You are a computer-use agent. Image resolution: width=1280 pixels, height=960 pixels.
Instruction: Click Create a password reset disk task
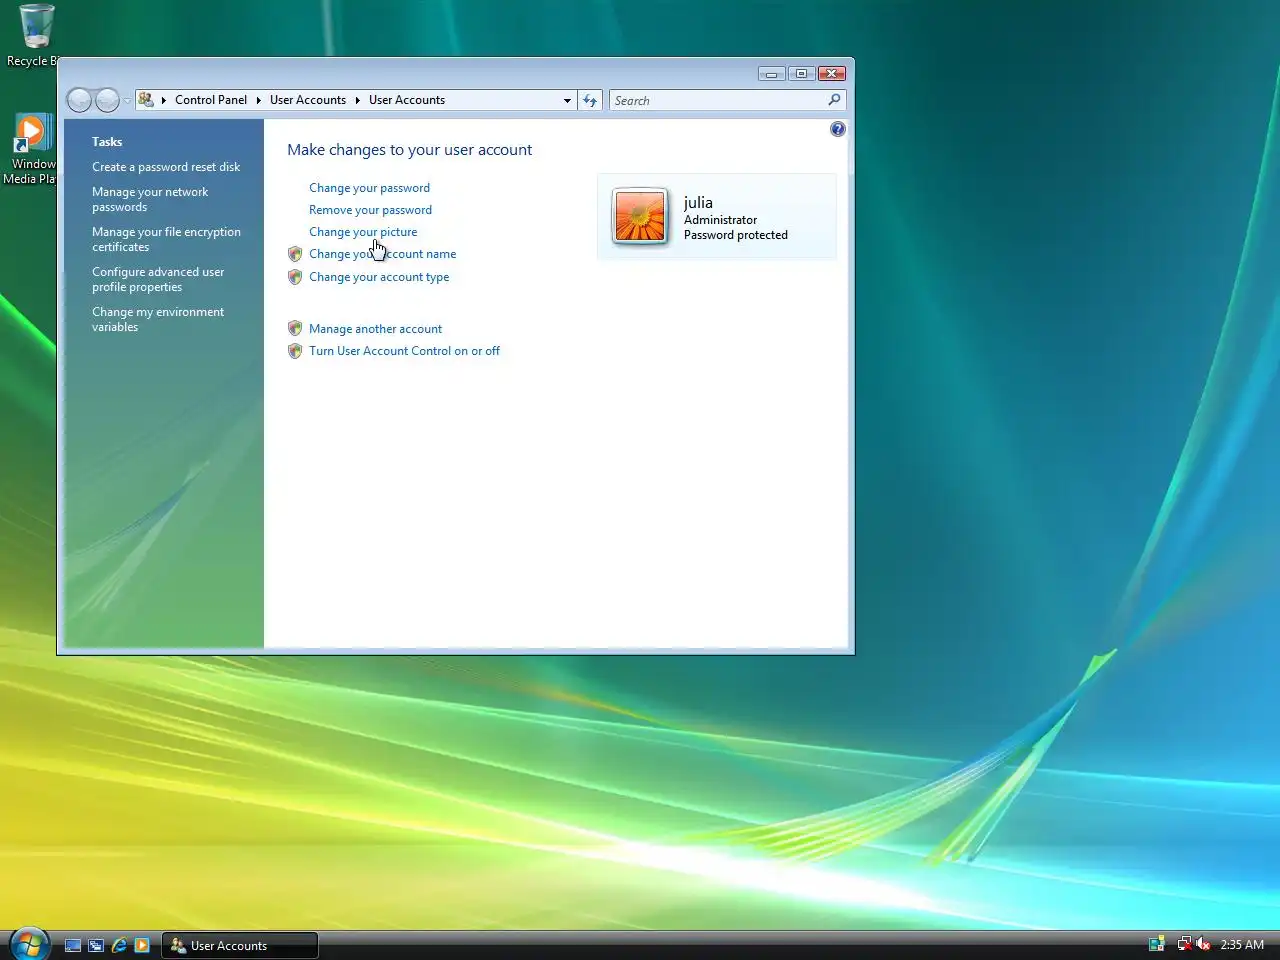(166, 167)
